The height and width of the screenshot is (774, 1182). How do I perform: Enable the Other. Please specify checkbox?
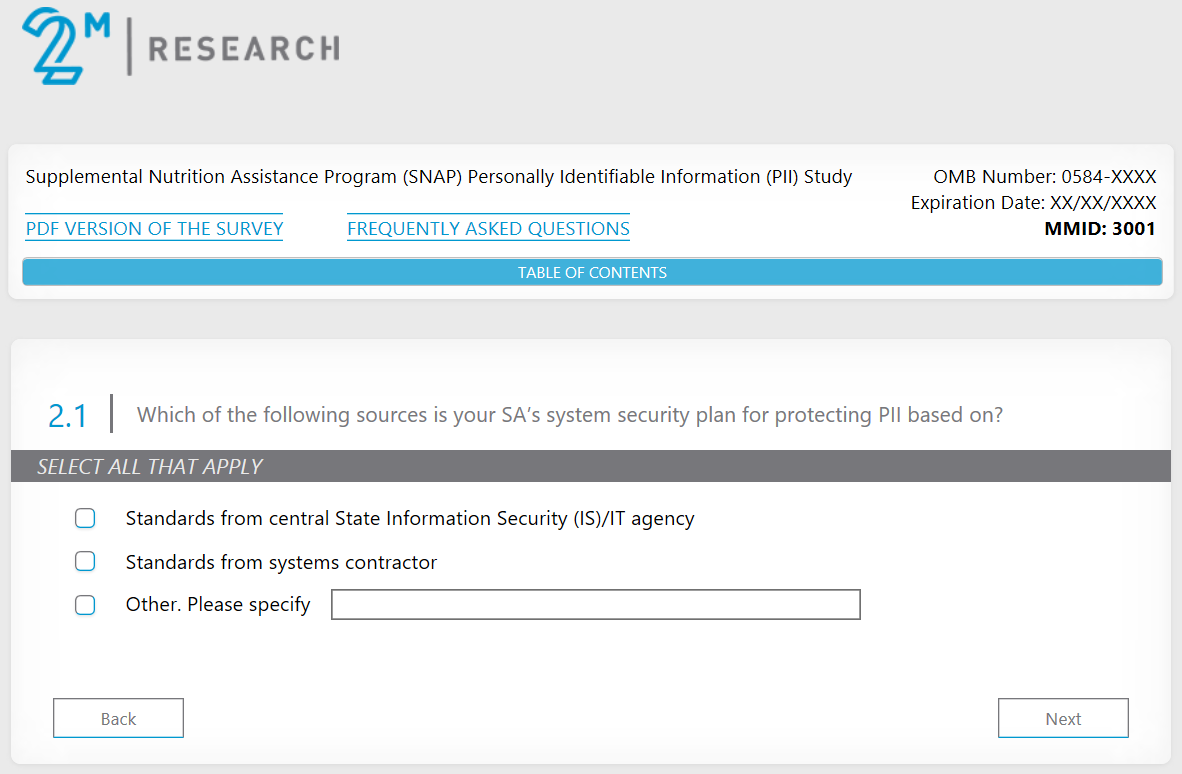click(85, 605)
